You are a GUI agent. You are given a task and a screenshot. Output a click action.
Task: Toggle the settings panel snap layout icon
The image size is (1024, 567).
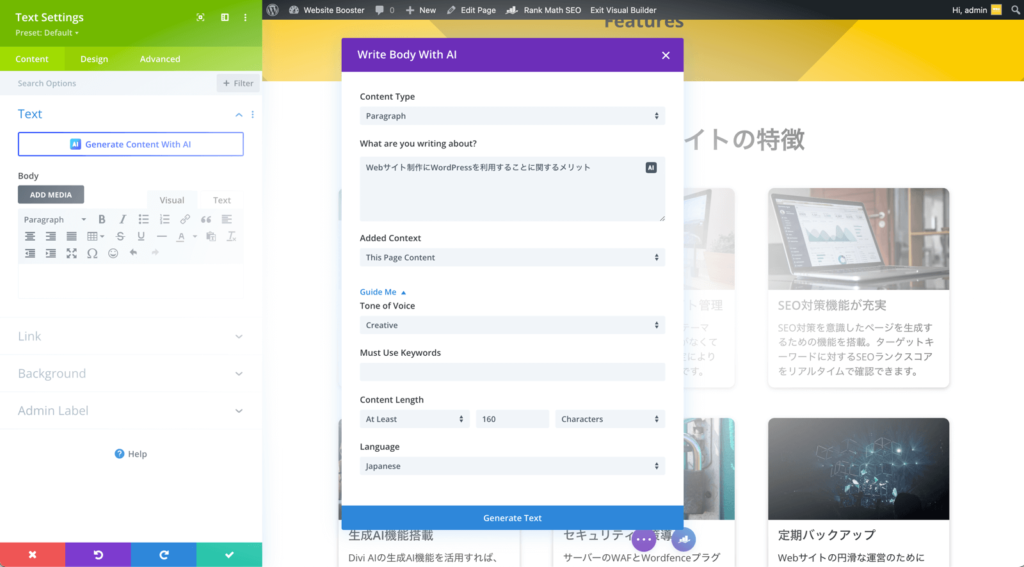click(x=225, y=18)
